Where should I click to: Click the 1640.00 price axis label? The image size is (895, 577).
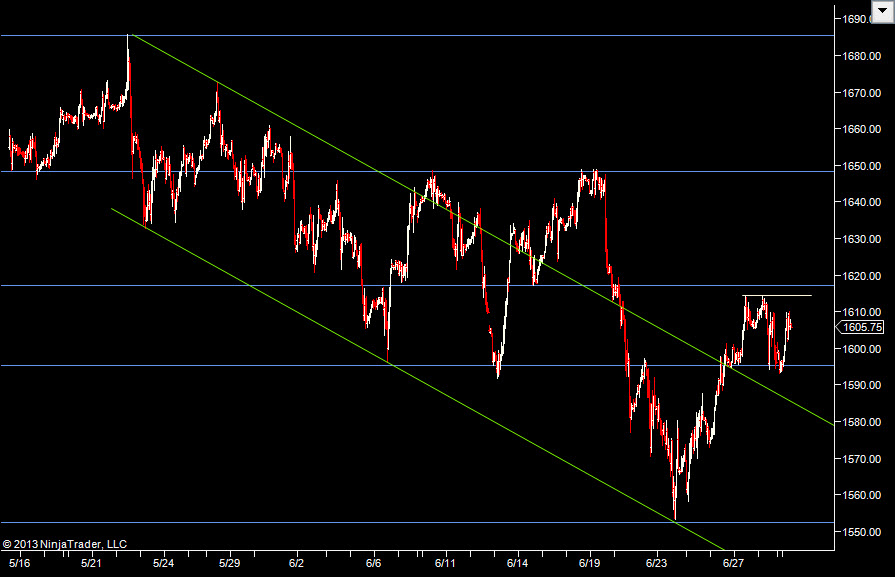861,202
